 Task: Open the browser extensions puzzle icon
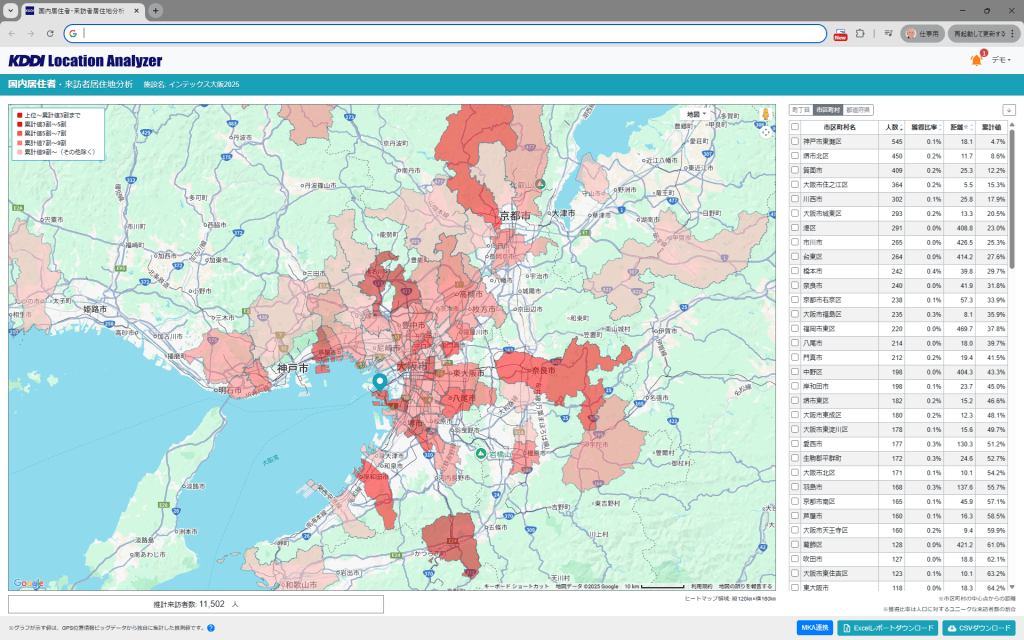[861, 33]
